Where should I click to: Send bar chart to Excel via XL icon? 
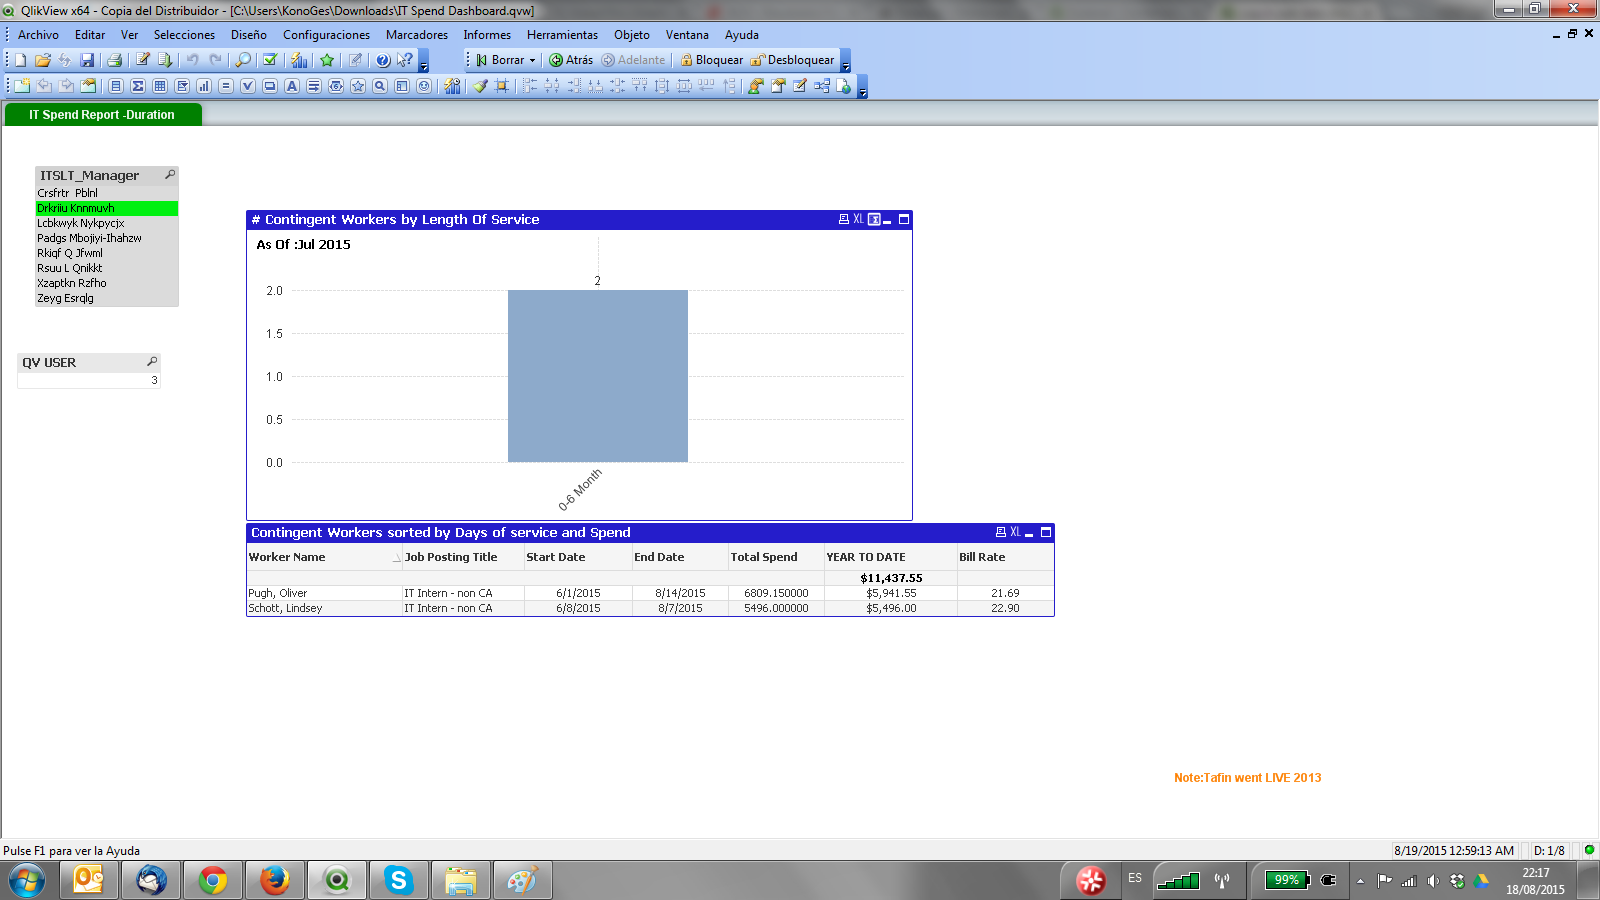pyautogui.click(x=858, y=219)
